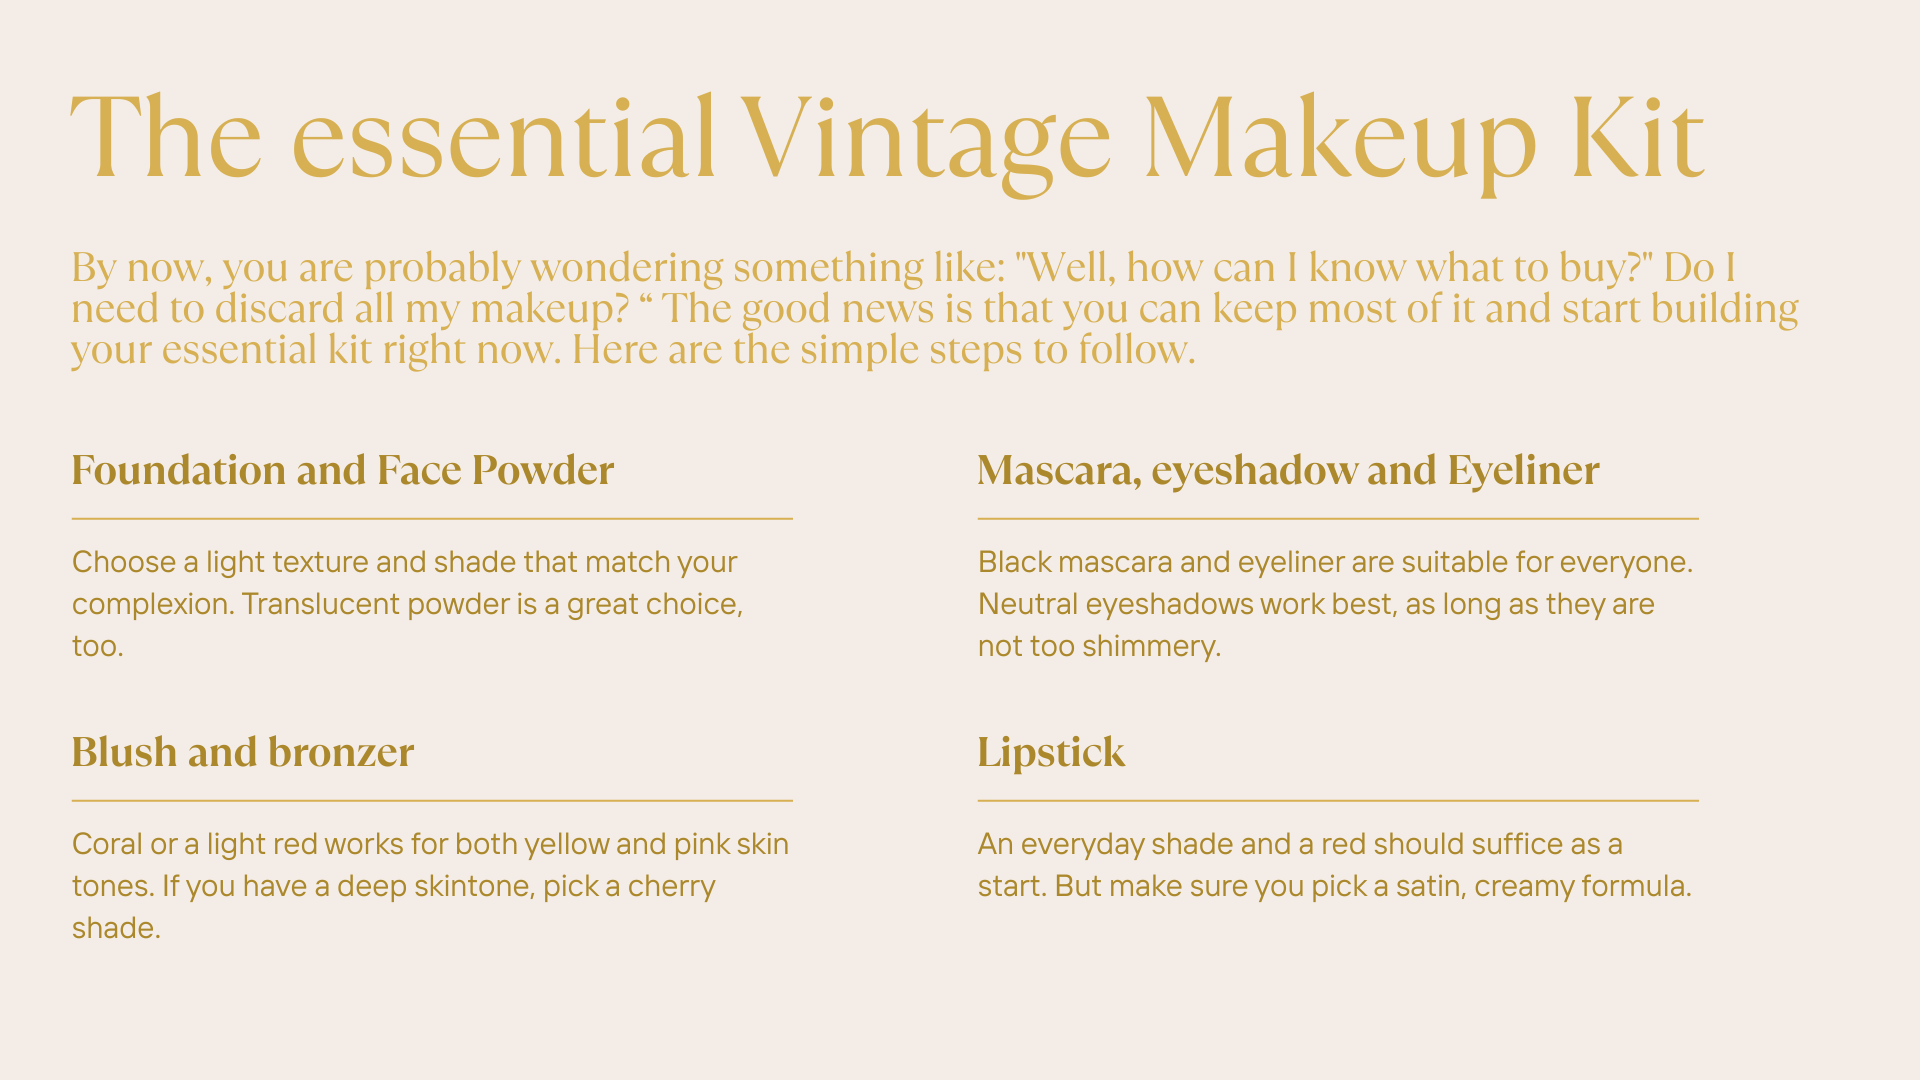
Task: Click the divider line under Mascara heading
Action: (x=1338, y=519)
